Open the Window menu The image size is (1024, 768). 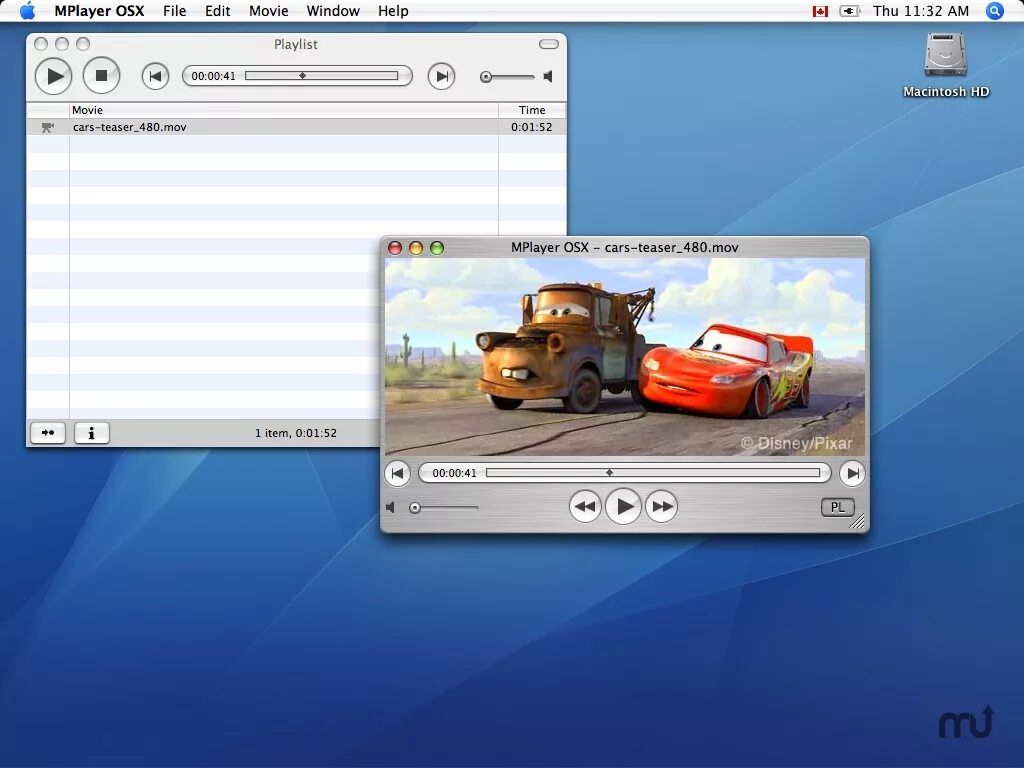pyautogui.click(x=333, y=11)
